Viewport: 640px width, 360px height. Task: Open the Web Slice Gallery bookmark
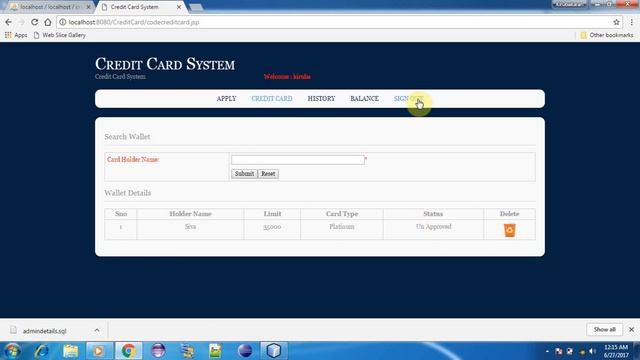[x=60, y=35]
